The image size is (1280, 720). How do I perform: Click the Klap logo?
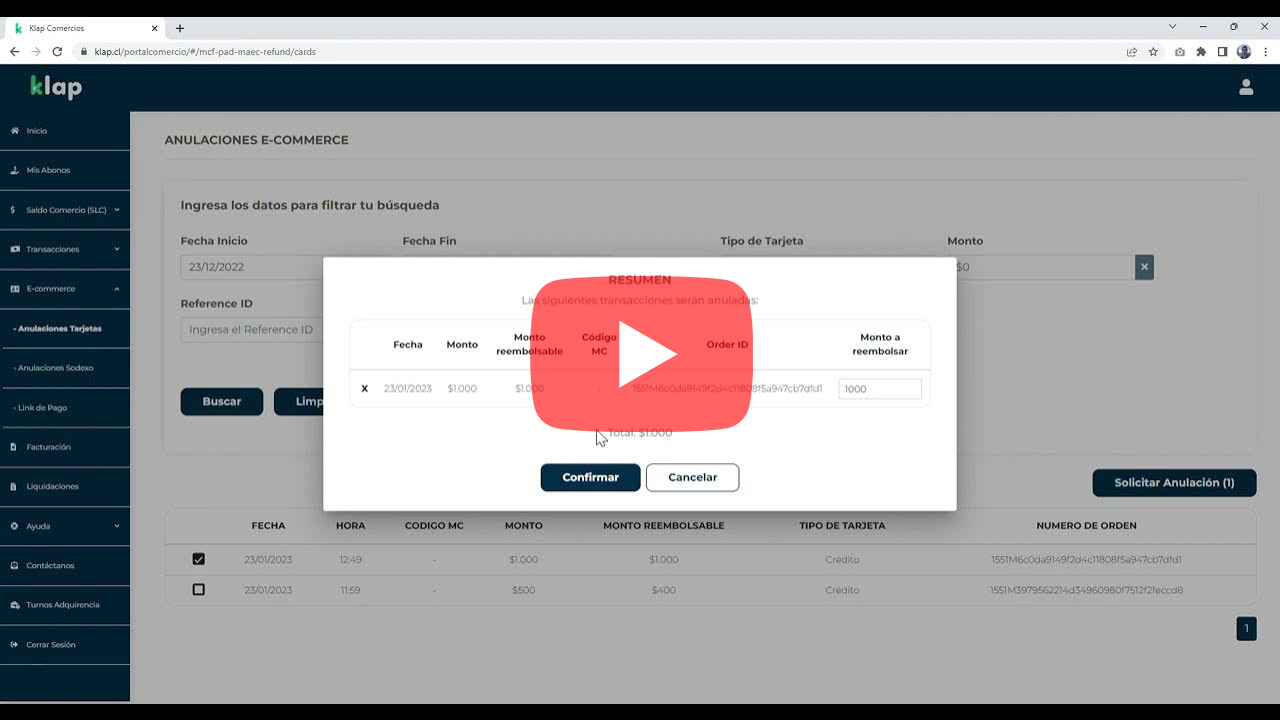click(x=56, y=87)
